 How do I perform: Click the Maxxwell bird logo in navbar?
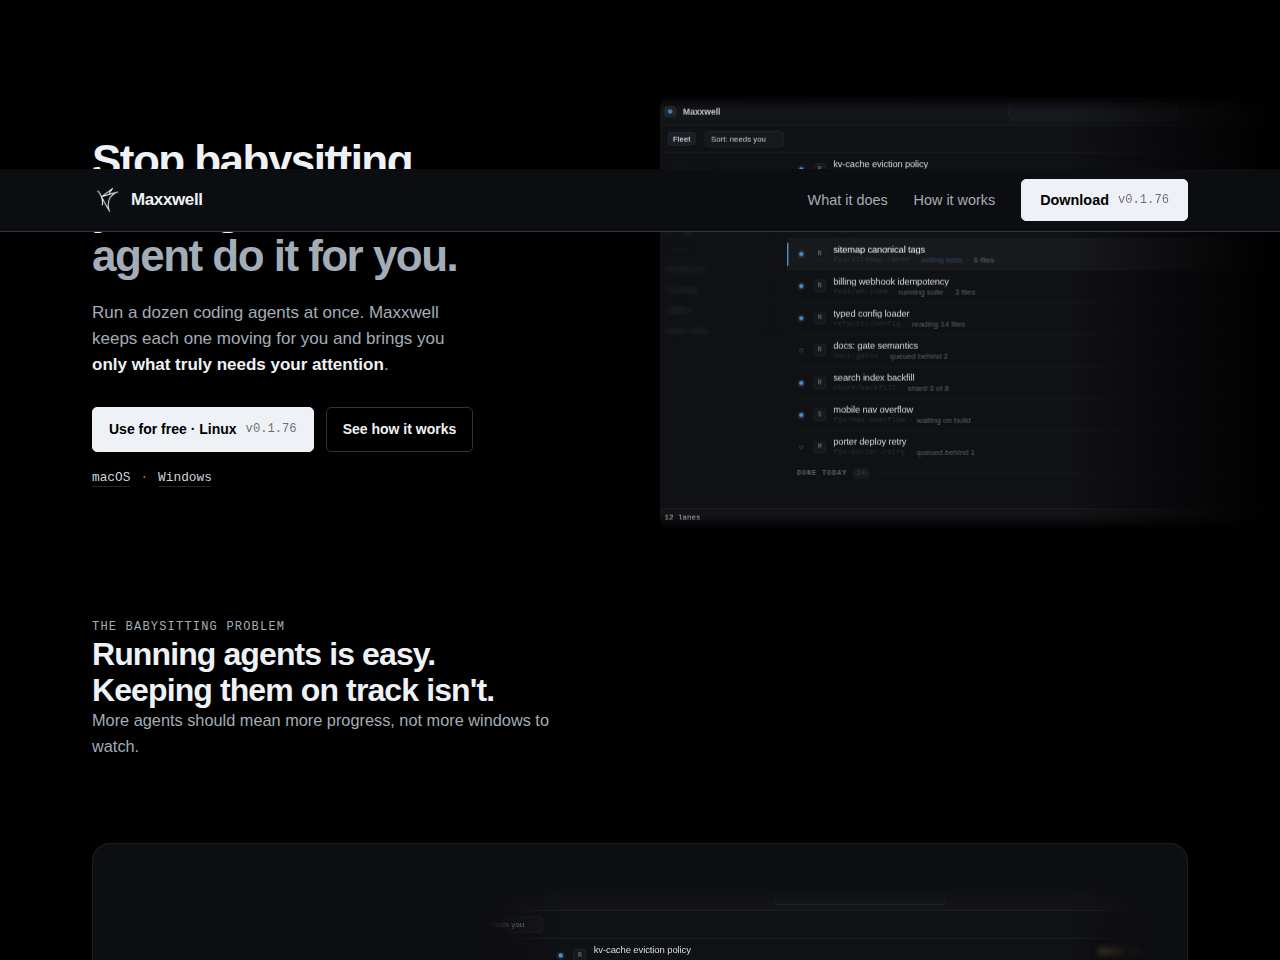(107, 200)
